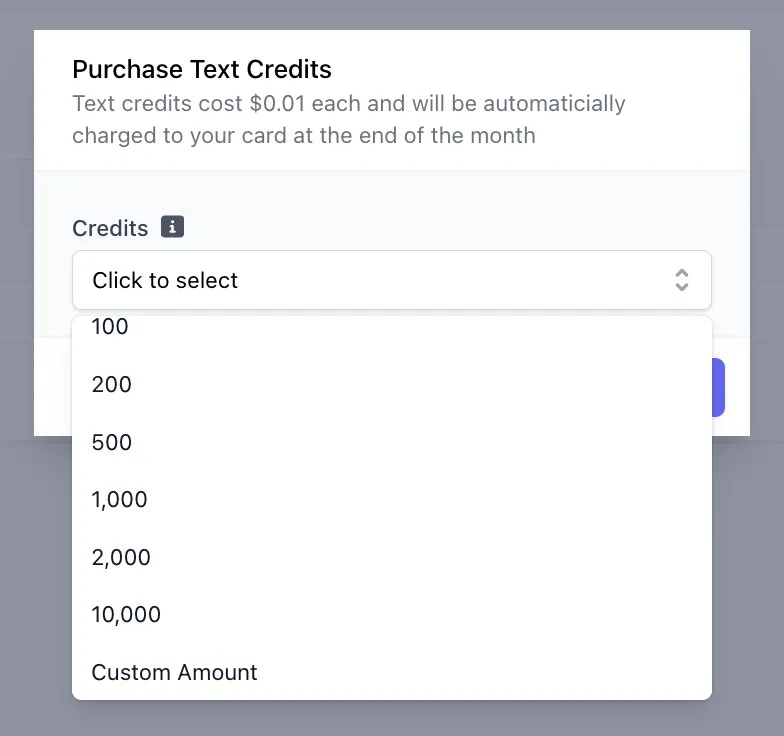The image size is (784, 736).
Task: Choose the 100 credits option
Action: coord(392,326)
